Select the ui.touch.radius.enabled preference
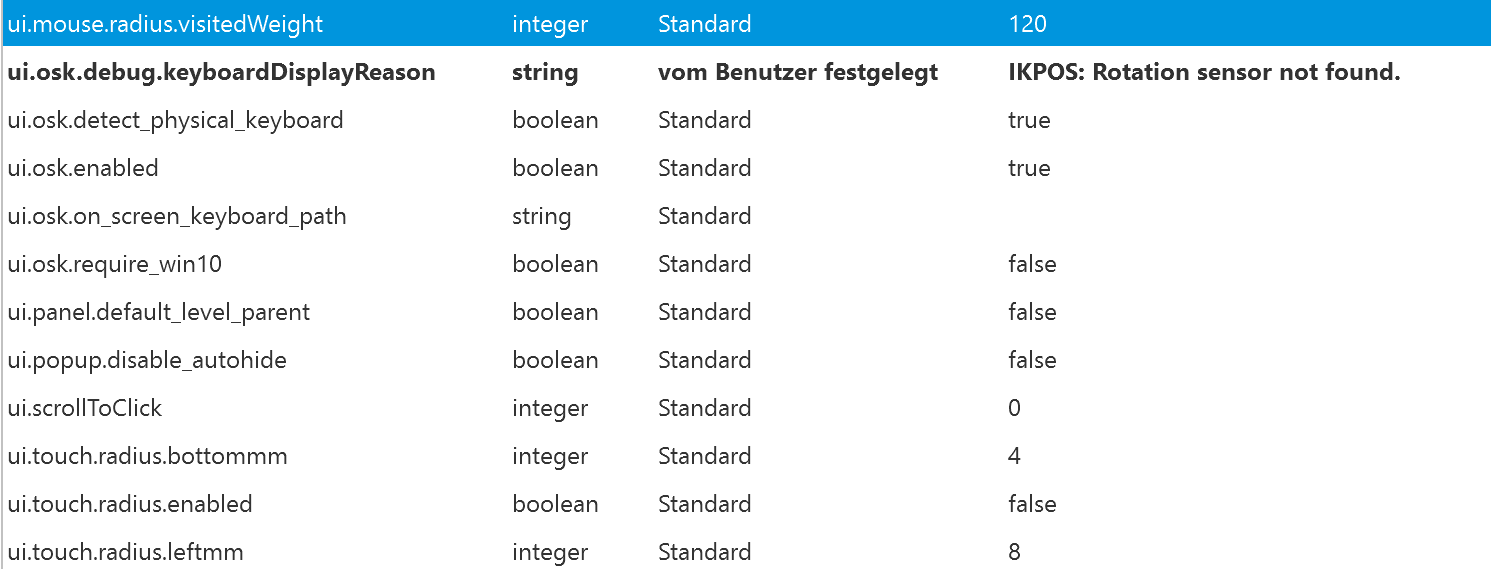 click(x=130, y=504)
